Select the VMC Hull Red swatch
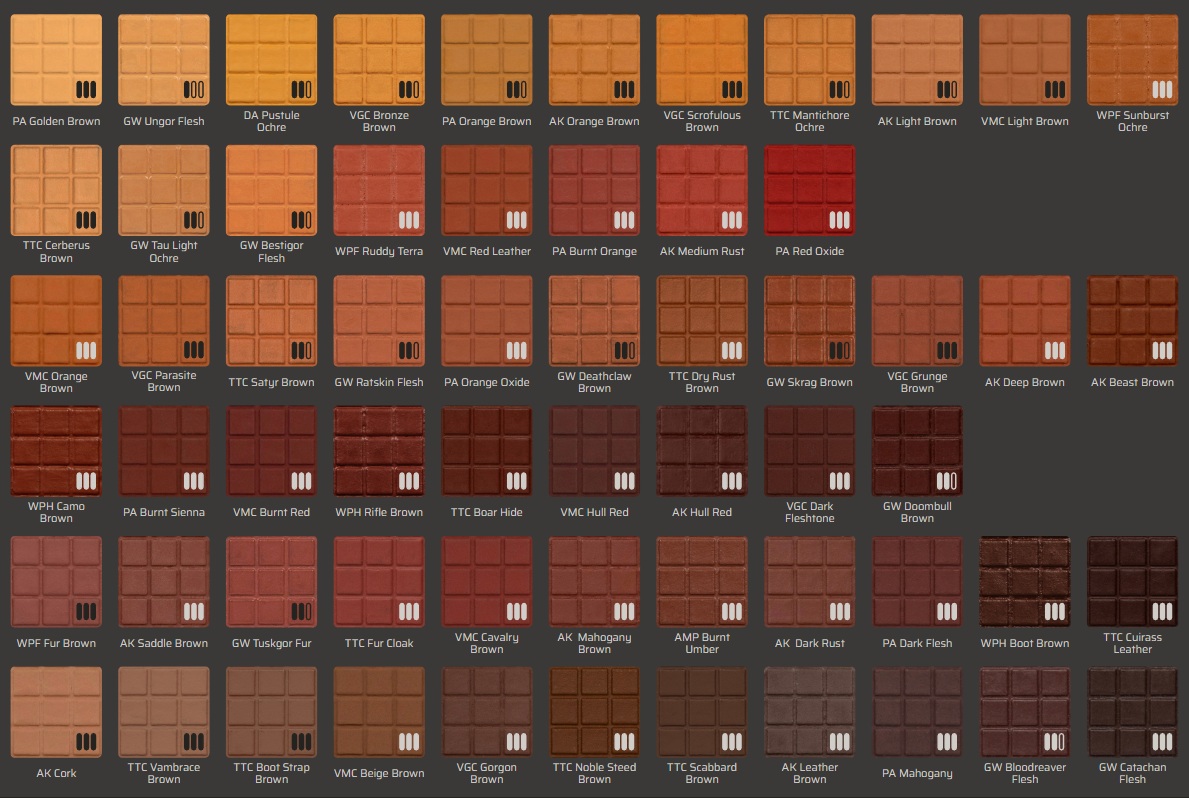This screenshot has width=1189, height=798. (594, 451)
